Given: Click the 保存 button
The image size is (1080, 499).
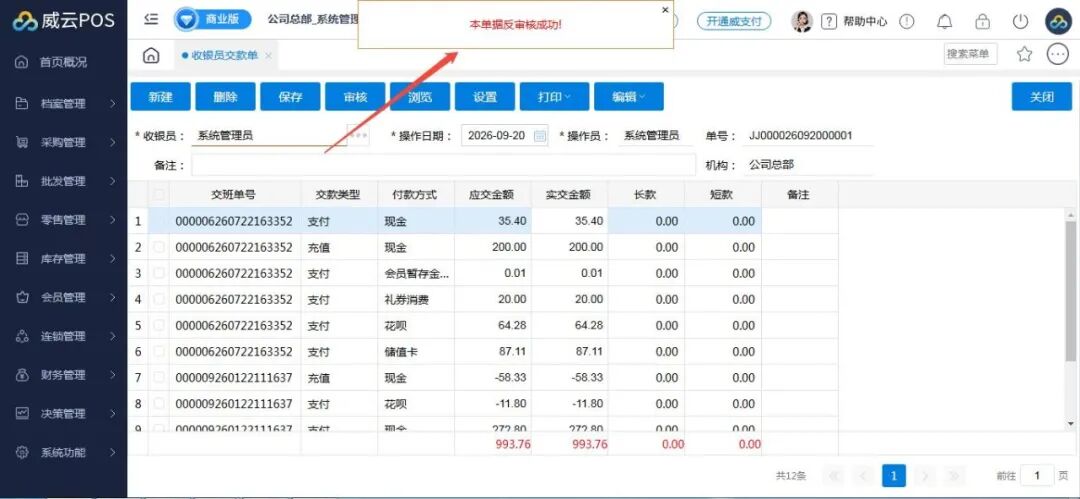Looking at the screenshot, I should click(x=290, y=97).
